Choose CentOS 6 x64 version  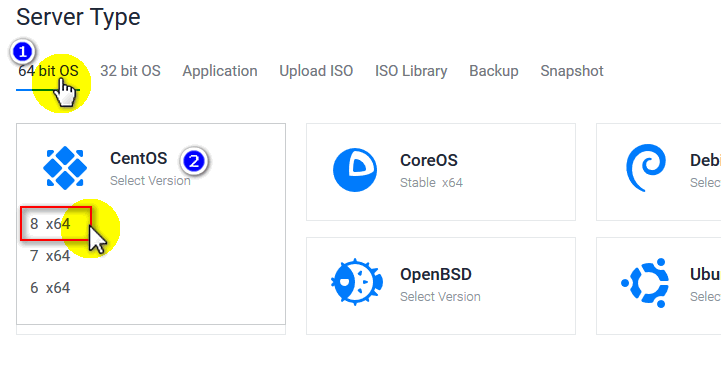[50, 288]
